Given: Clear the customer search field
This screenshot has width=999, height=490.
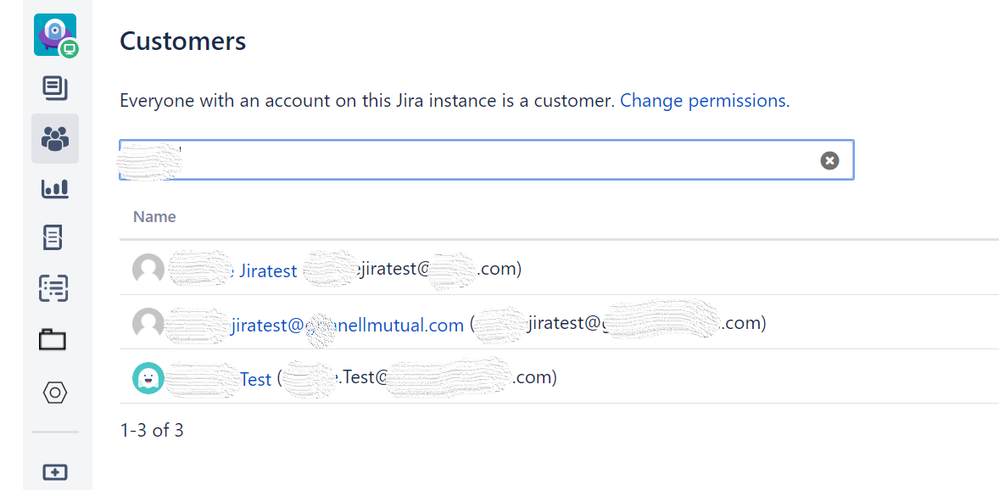Looking at the screenshot, I should coord(829,160).
